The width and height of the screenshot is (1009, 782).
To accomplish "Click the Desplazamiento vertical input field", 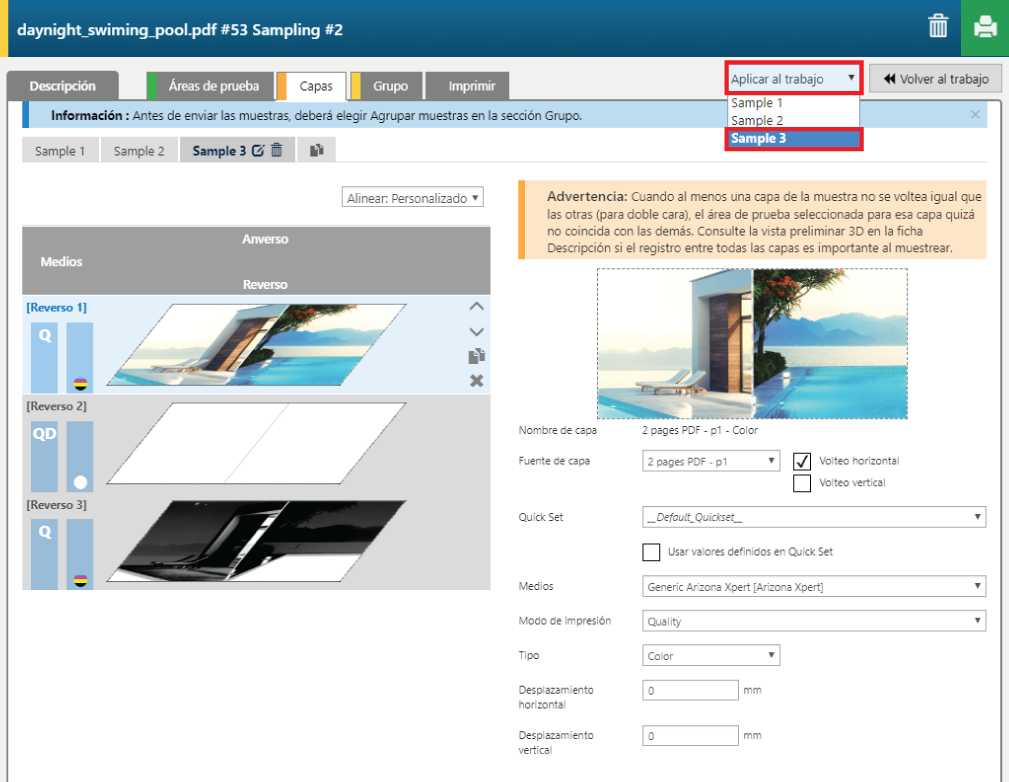I will pos(690,736).
